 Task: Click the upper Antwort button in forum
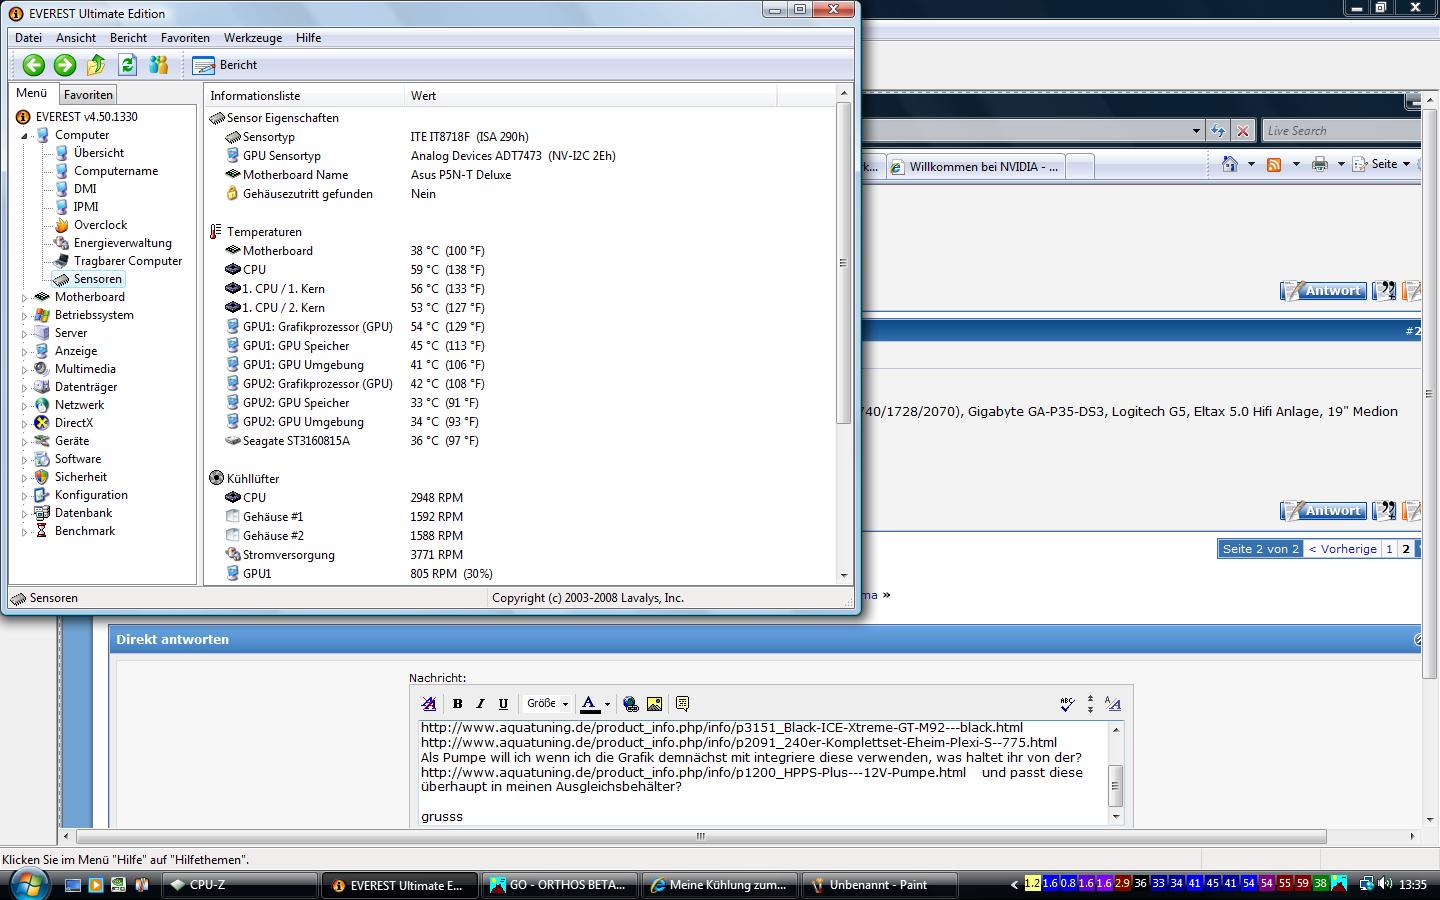tap(1322, 291)
